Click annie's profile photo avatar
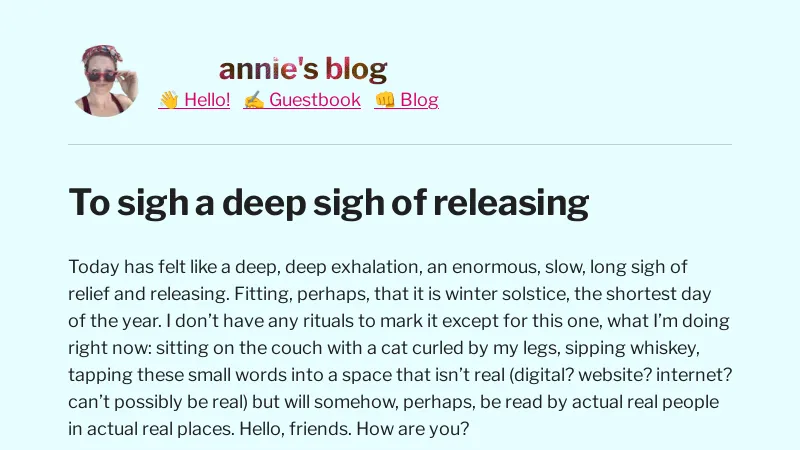 point(105,81)
